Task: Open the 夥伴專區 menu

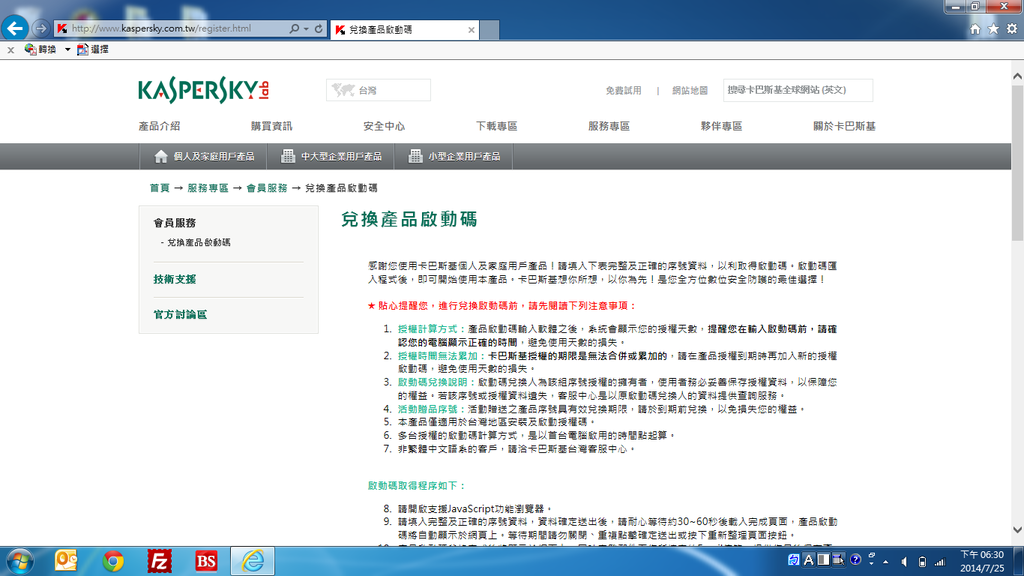Action: [x=721, y=126]
